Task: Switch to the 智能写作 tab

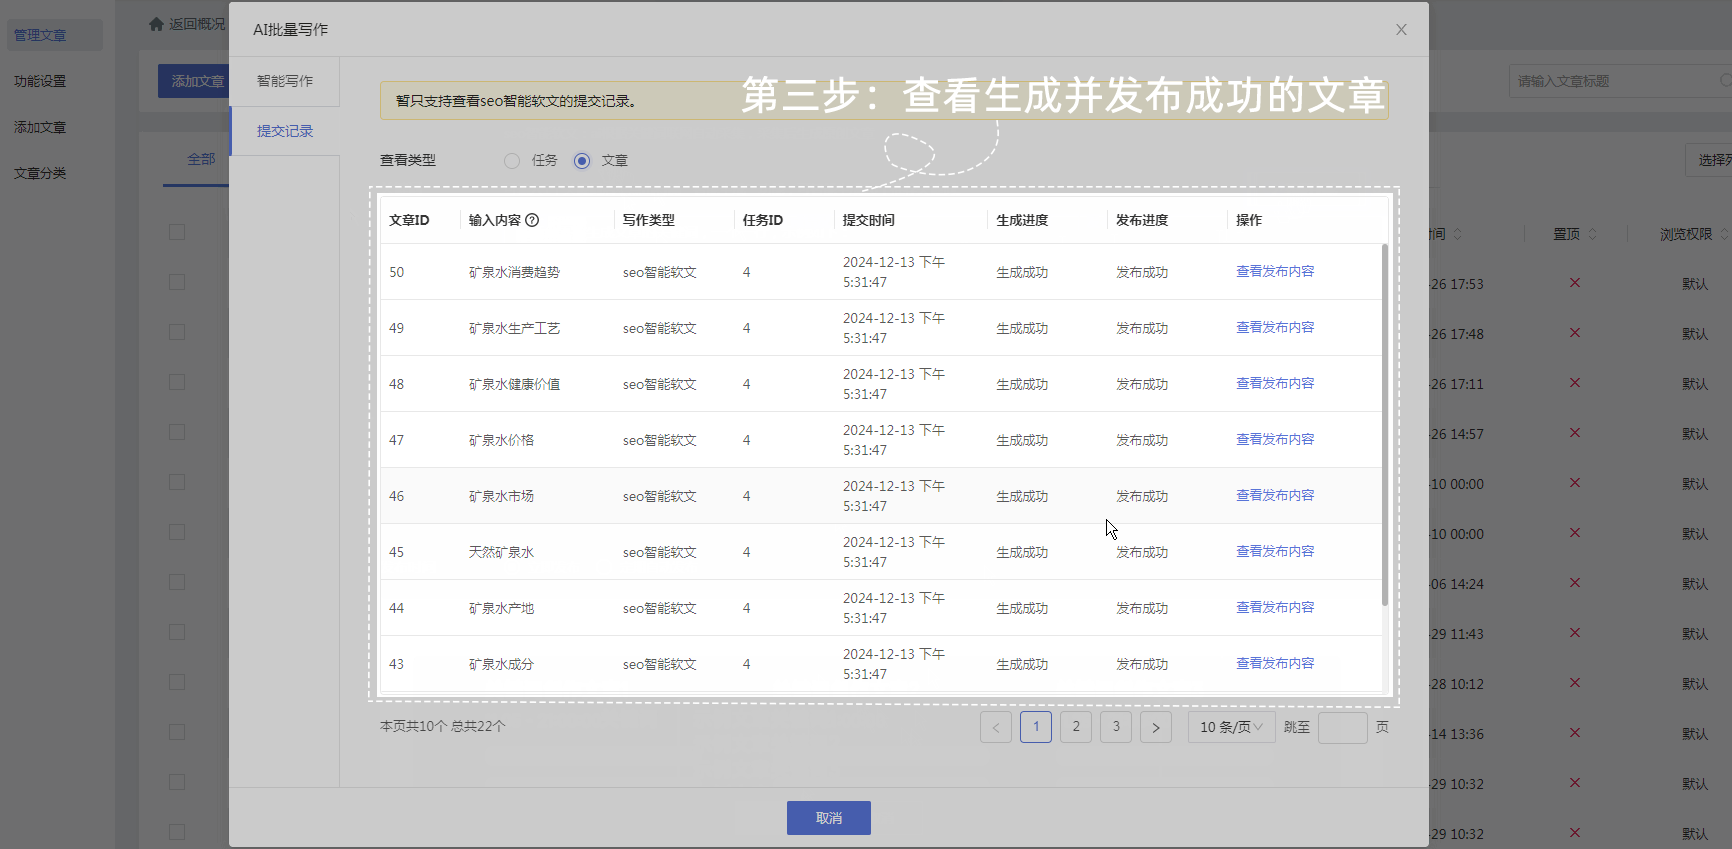Action: 285,81
